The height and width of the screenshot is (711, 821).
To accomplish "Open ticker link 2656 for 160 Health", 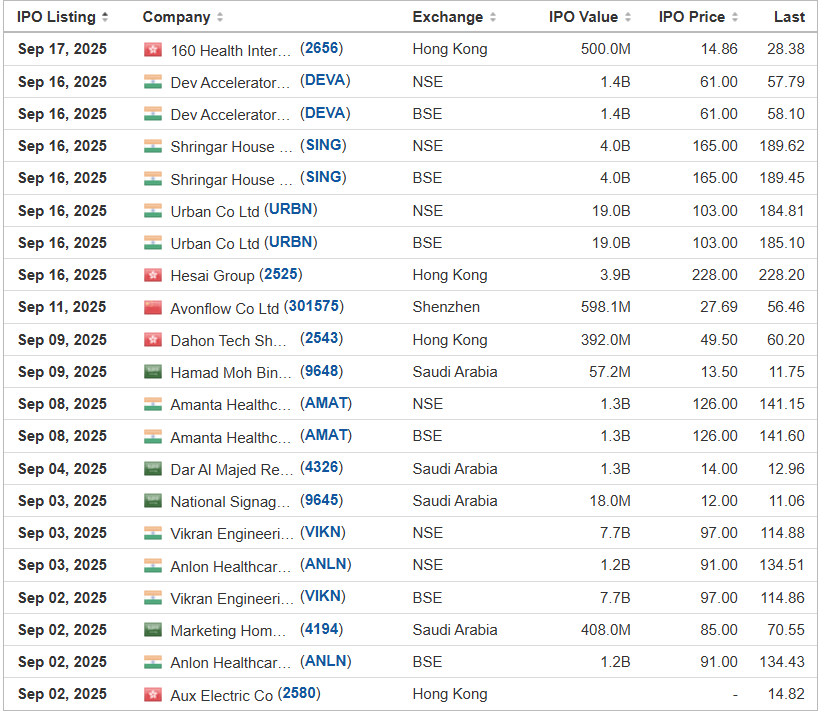I will [x=321, y=48].
